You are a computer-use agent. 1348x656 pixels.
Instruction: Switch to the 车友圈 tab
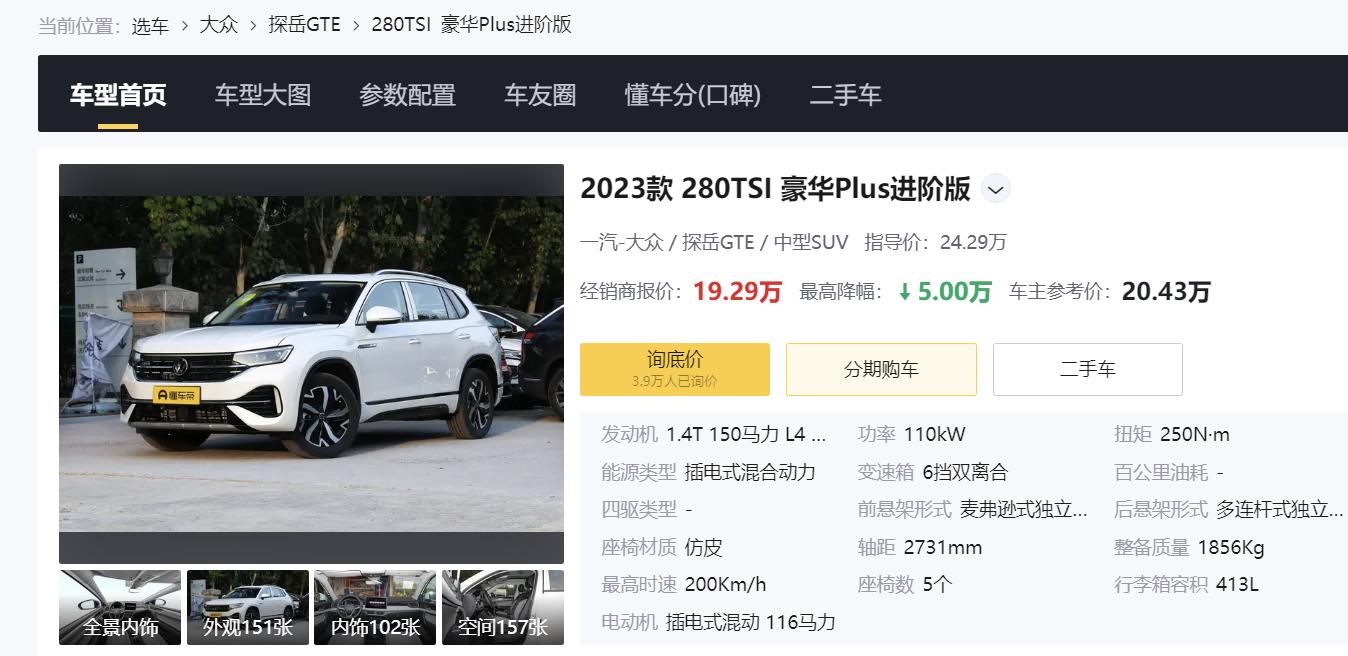540,94
